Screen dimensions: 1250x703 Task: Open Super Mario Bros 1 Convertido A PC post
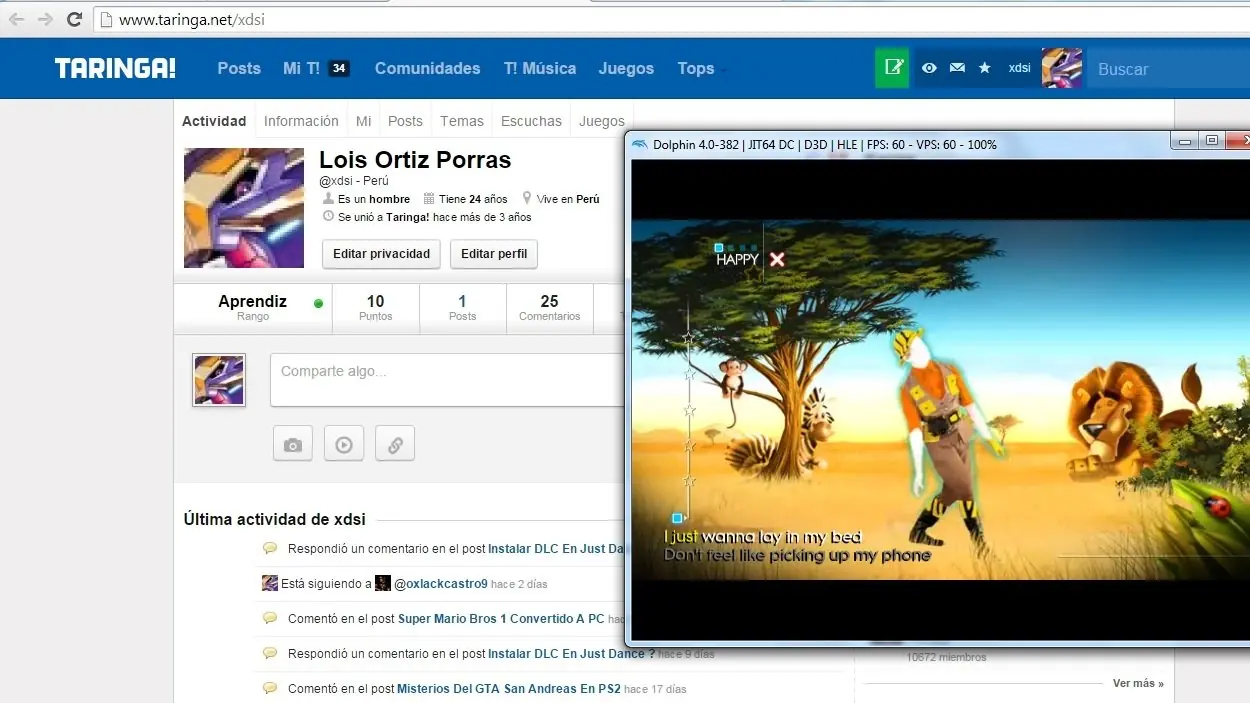click(x=501, y=619)
